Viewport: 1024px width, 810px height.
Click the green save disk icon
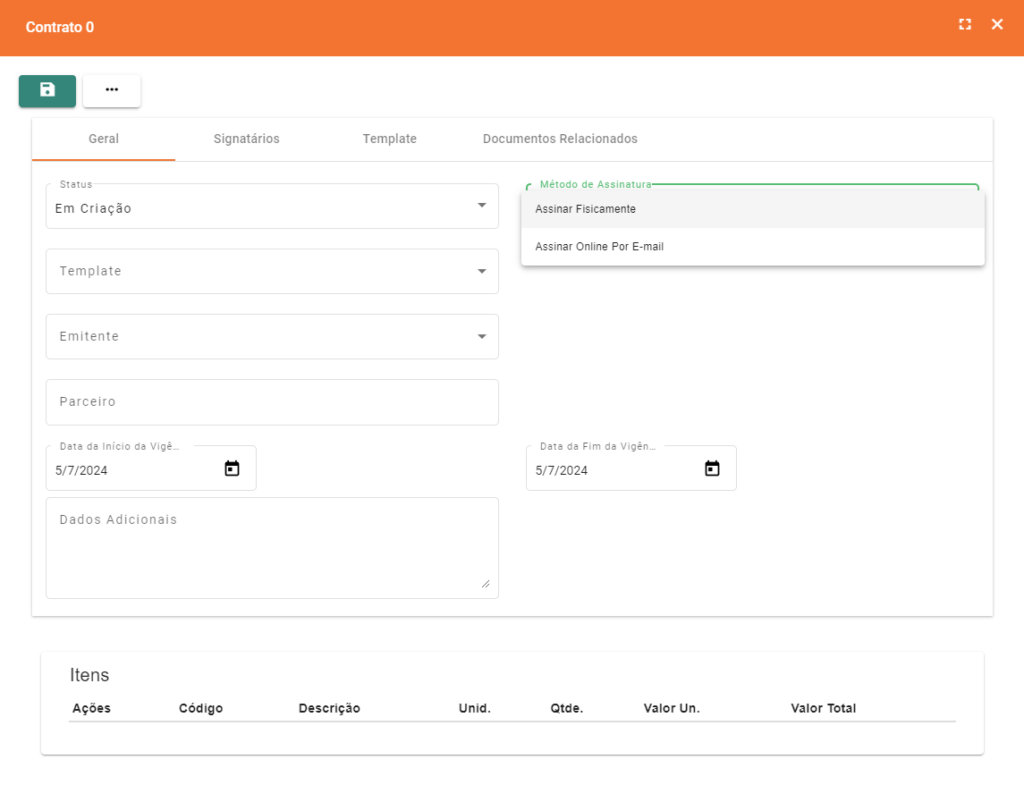pos(47,90)
